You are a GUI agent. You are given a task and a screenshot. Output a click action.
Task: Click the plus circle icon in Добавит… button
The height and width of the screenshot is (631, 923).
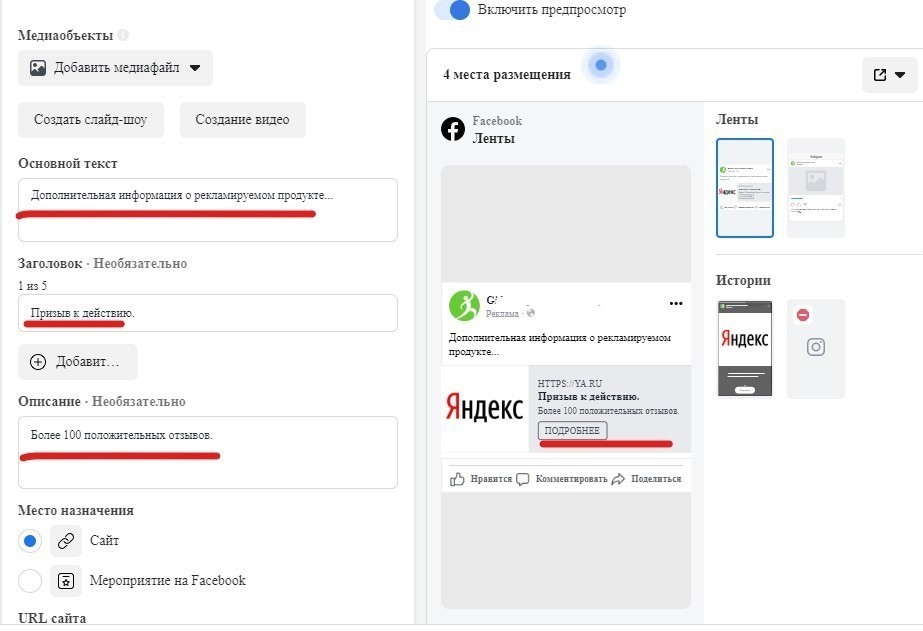tap(38, 362)
